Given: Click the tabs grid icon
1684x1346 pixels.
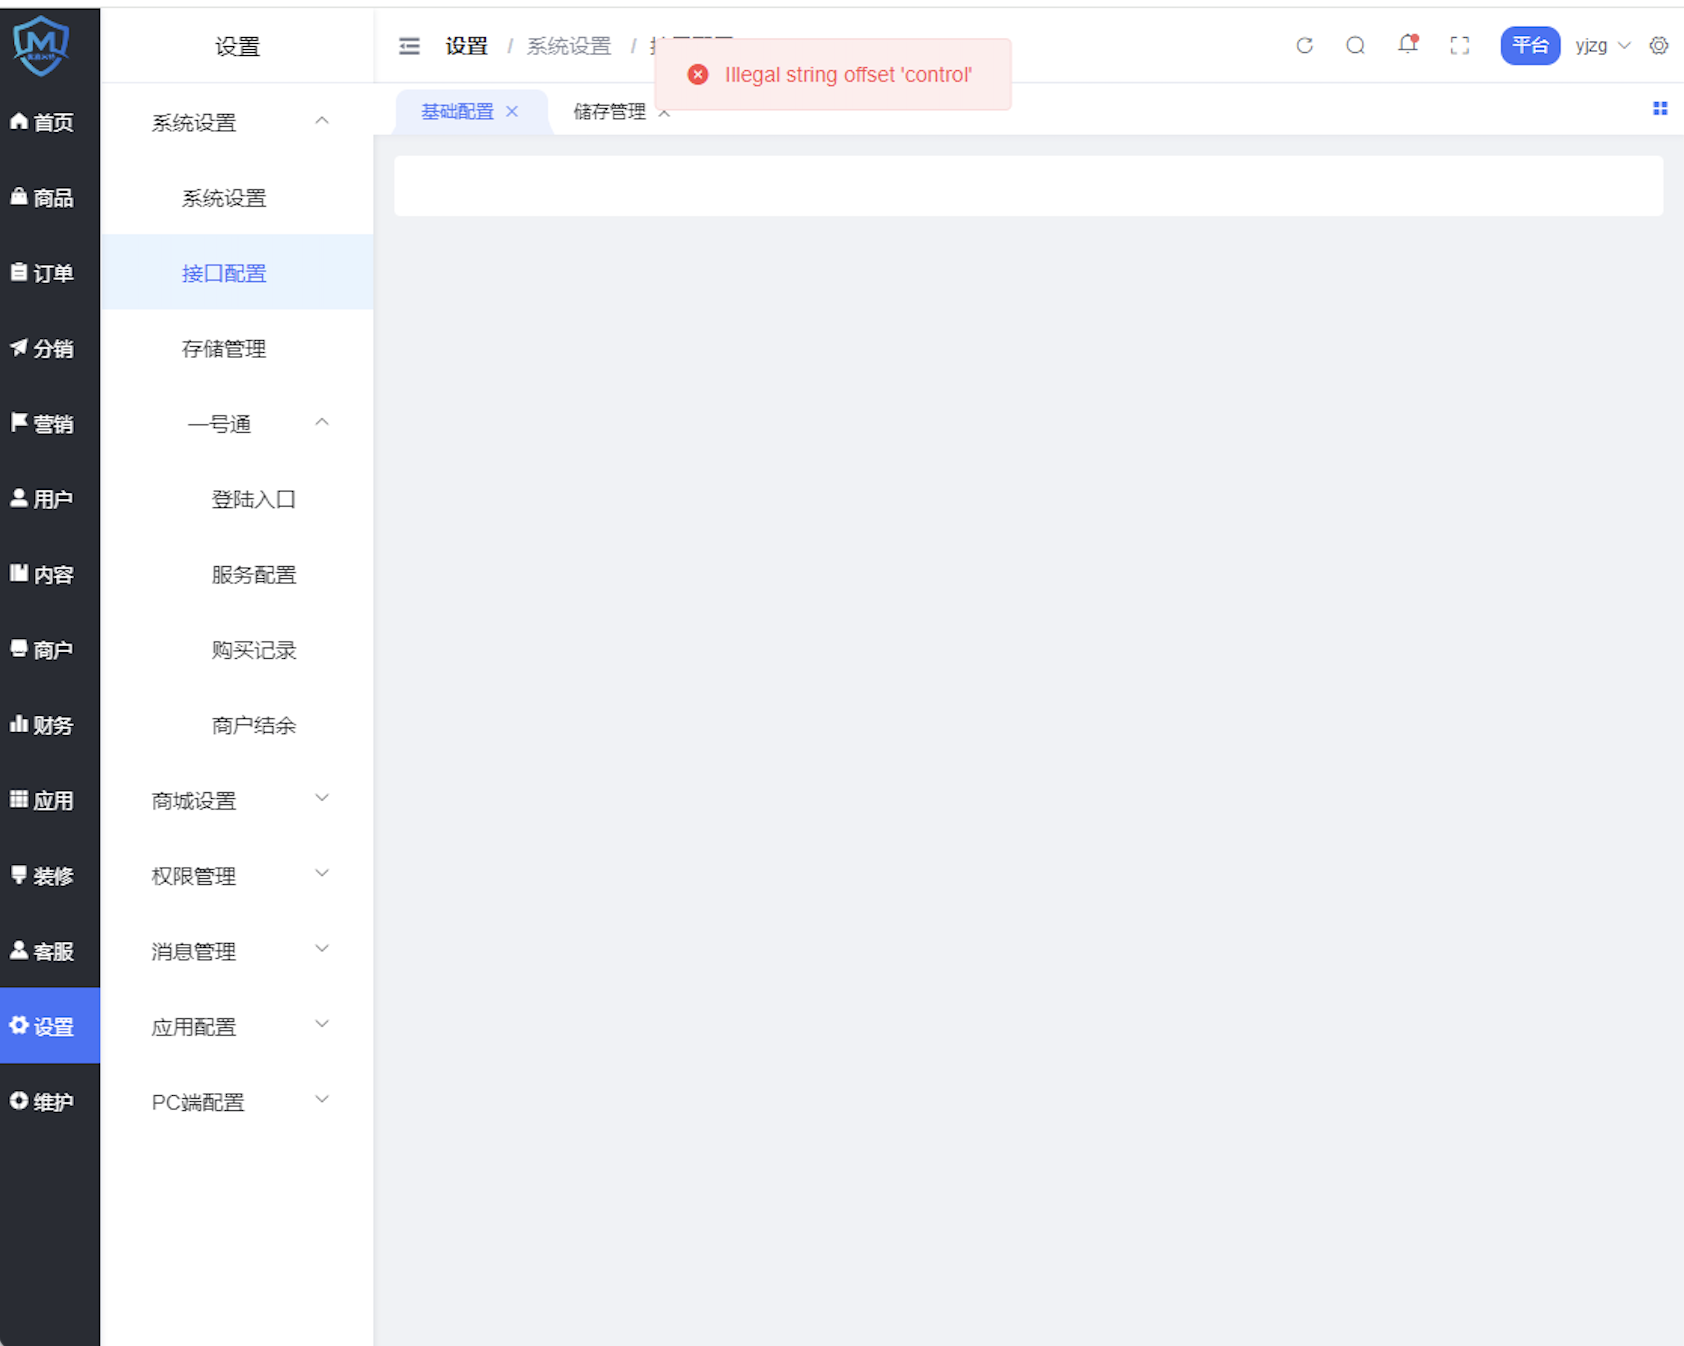Looking at the screenshot, I should tap(1660, 108).
